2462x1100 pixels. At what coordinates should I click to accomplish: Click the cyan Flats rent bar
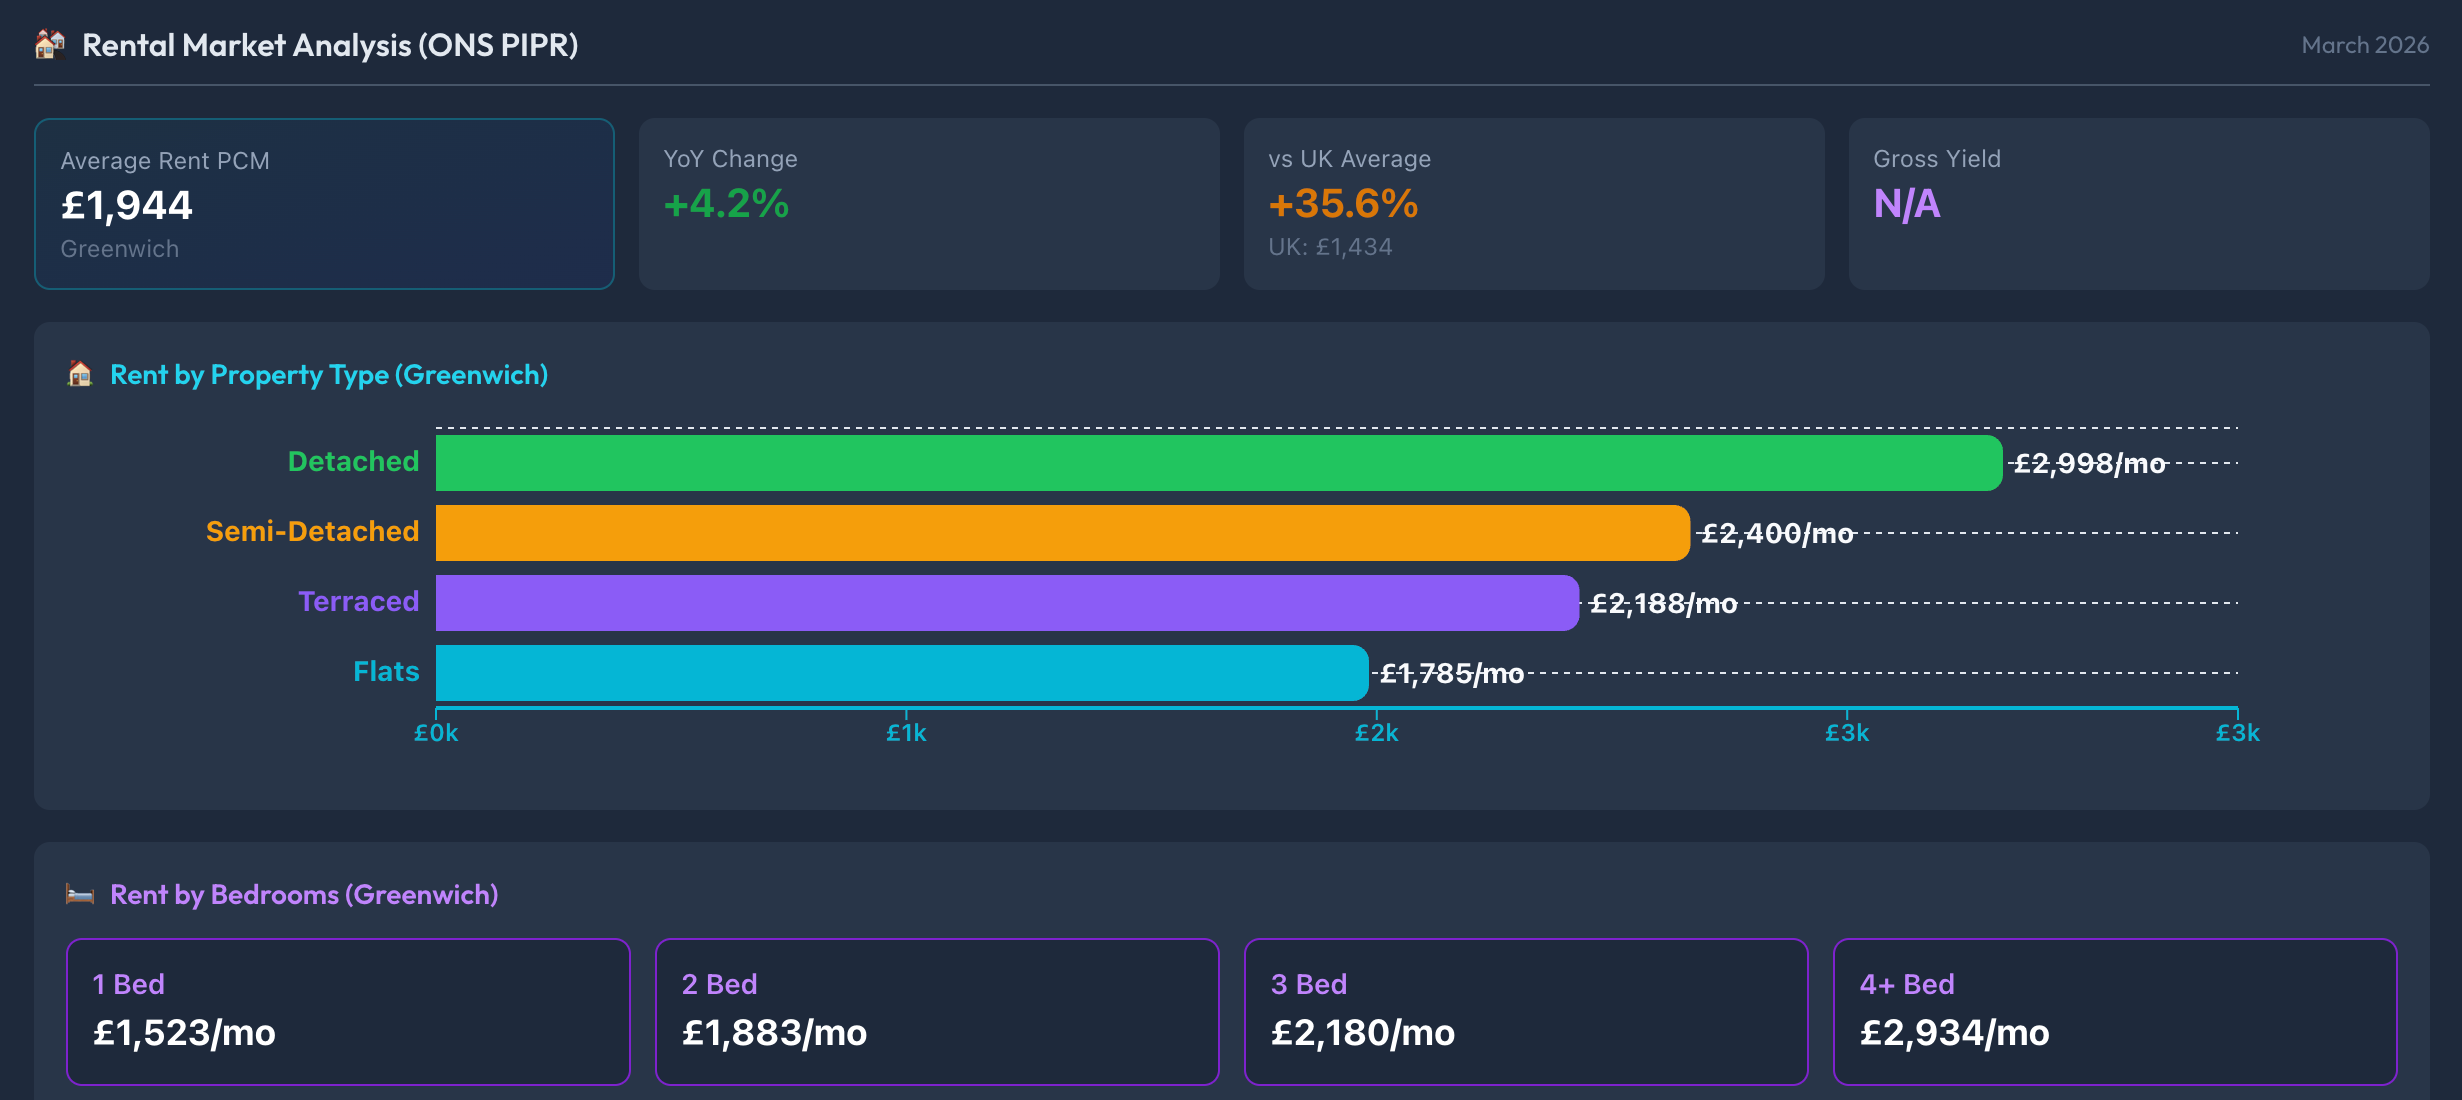pyautogui.click(x=902, y=673)
